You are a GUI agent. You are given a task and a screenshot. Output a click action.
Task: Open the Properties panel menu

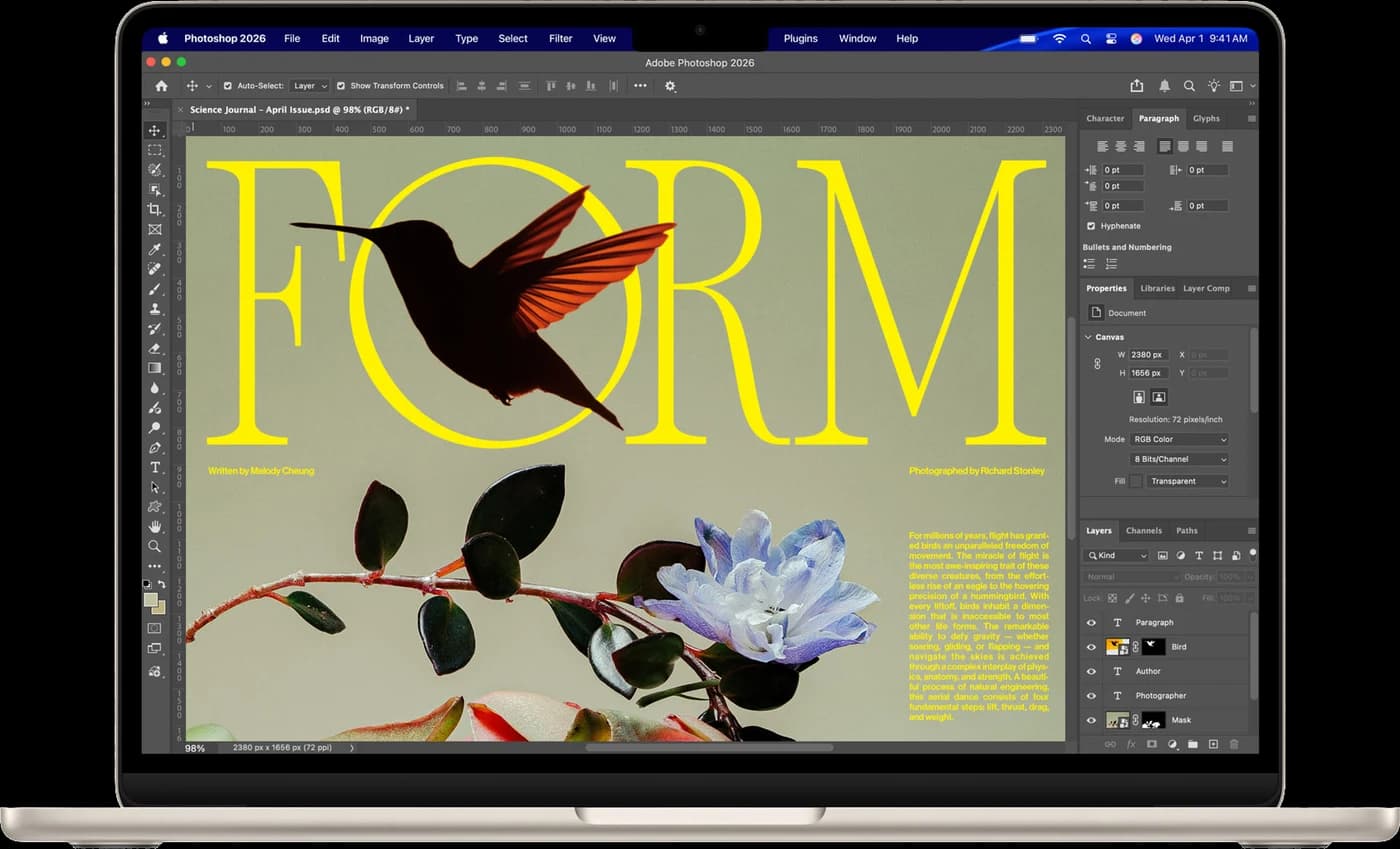[1251, 288]
